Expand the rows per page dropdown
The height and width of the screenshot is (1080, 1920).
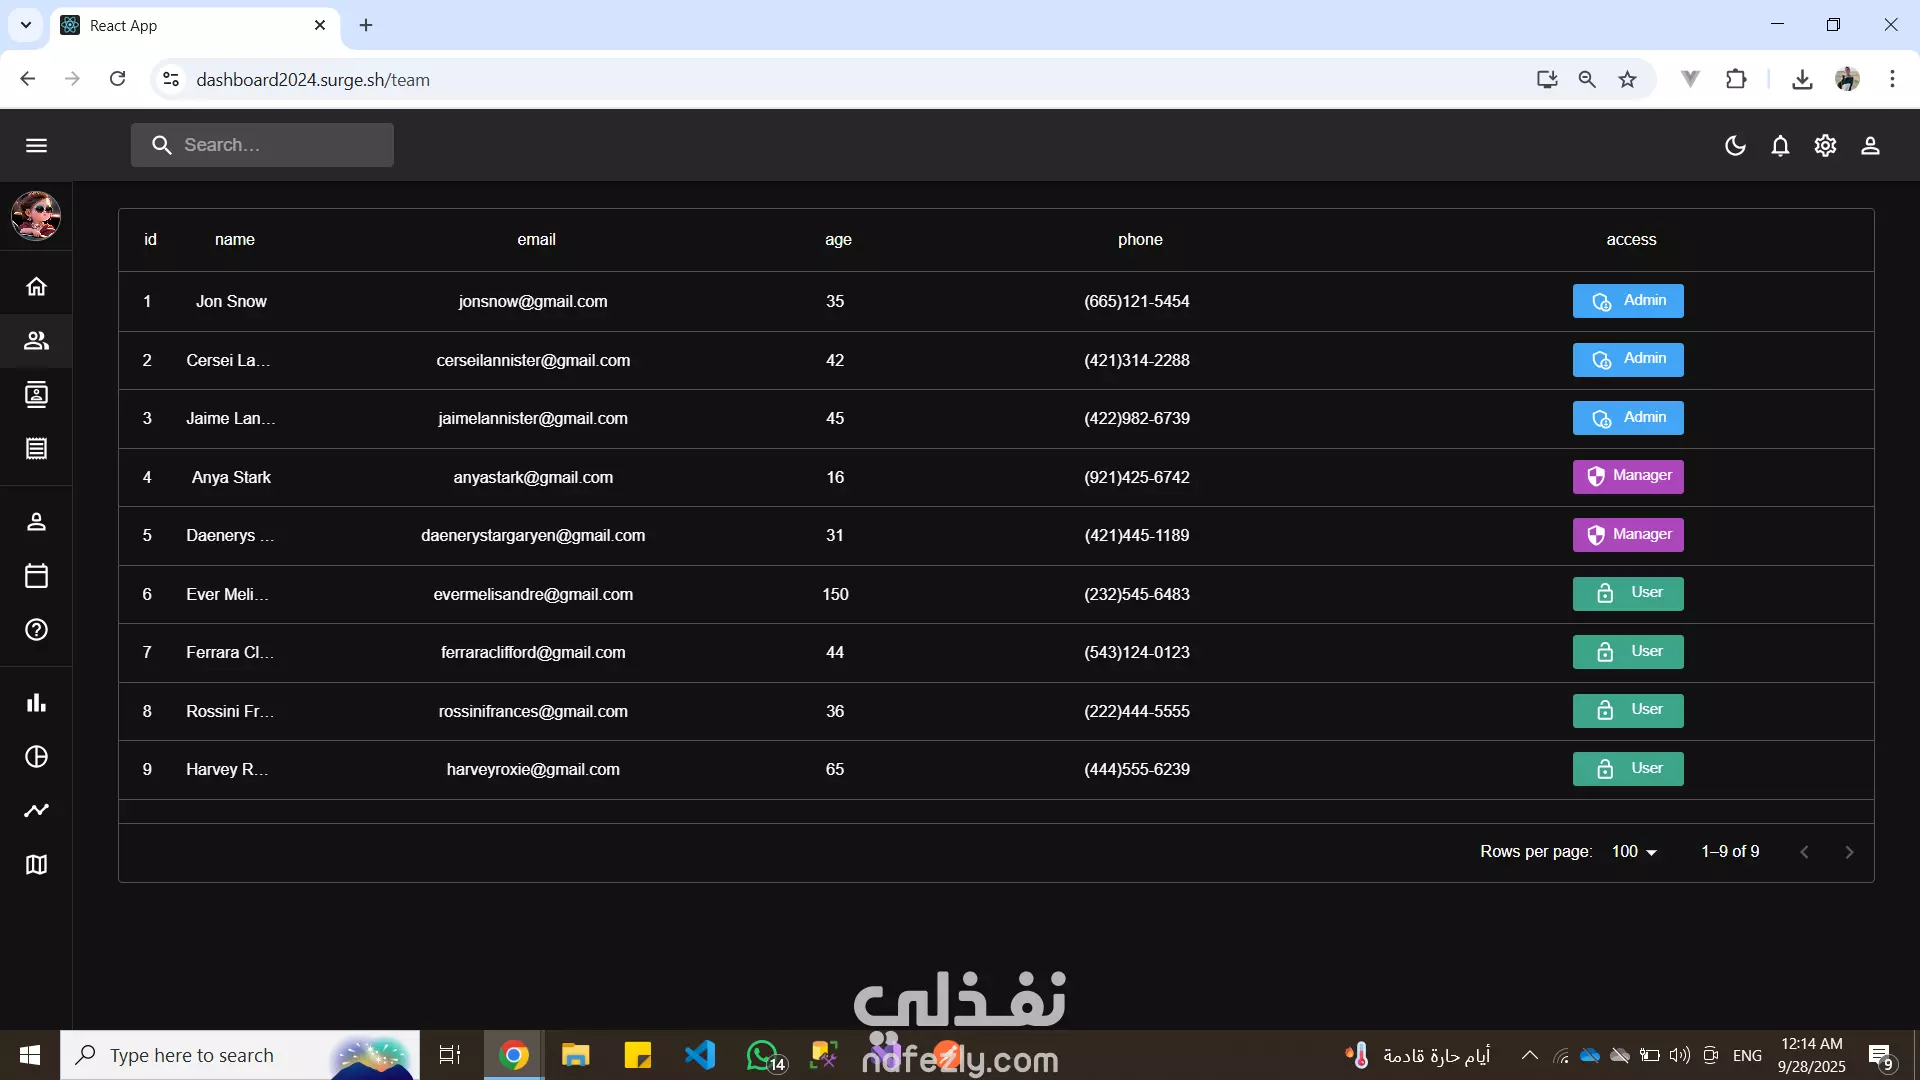click(x=1634, y=852)
